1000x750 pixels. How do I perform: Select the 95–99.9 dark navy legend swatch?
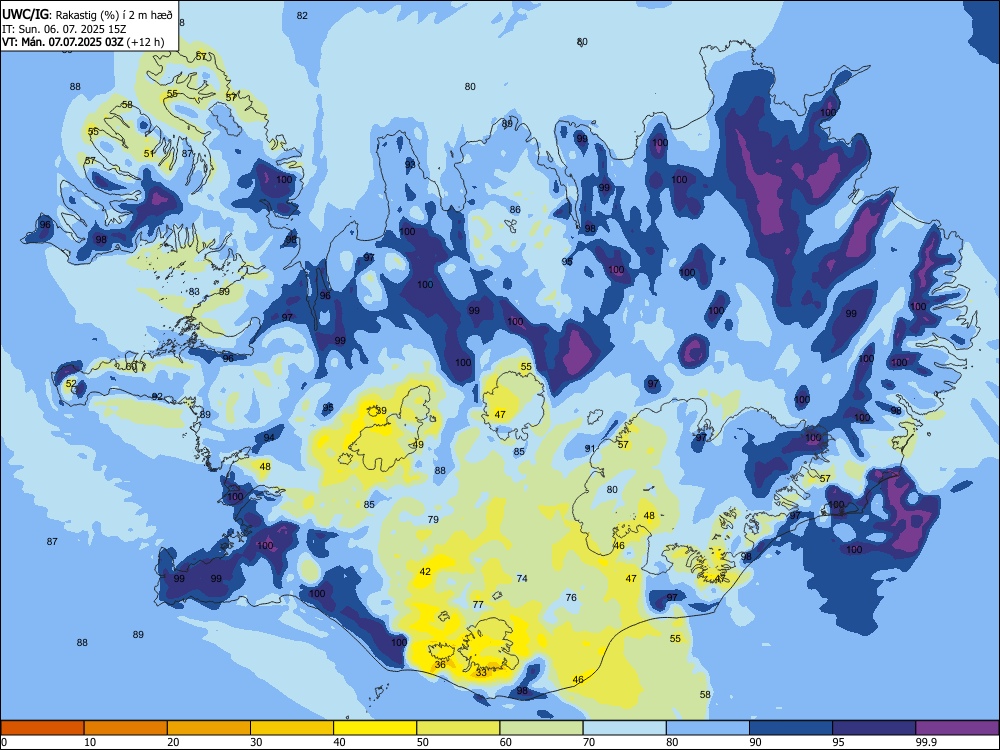874,728
